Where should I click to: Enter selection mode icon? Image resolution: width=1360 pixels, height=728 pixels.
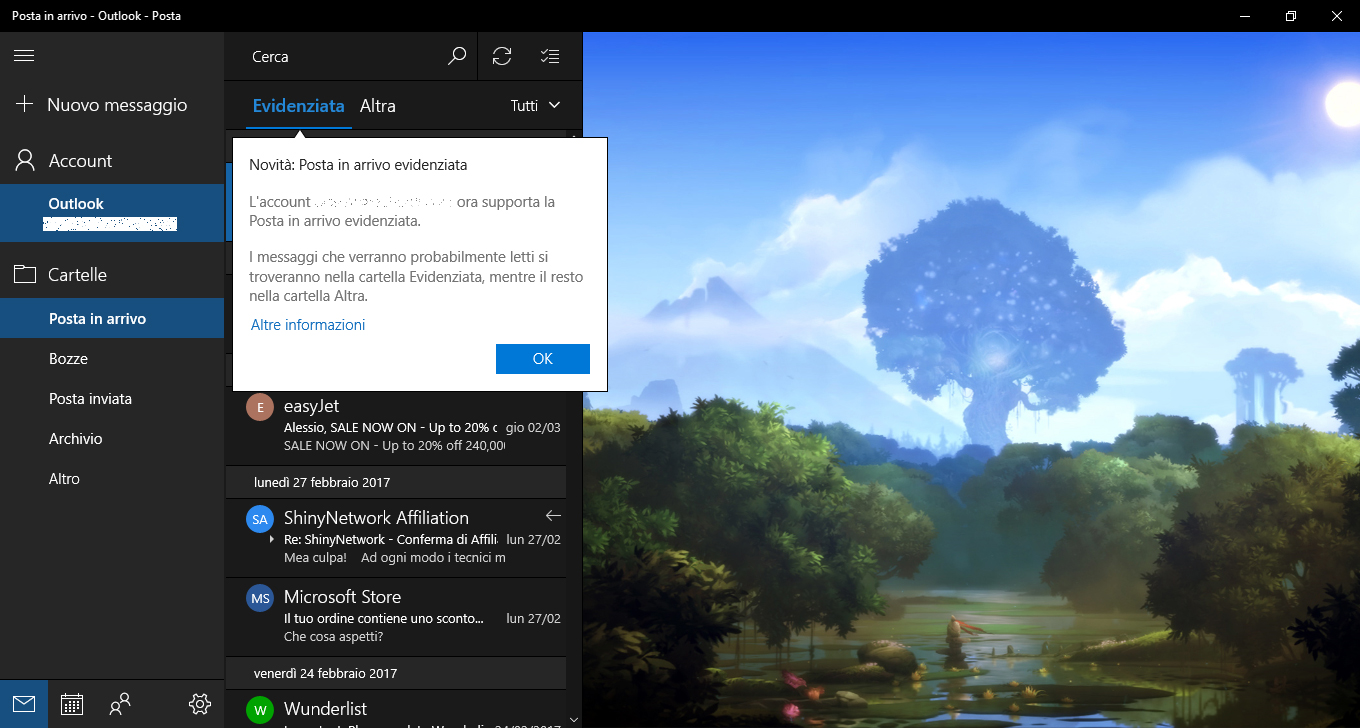(550, 56)
